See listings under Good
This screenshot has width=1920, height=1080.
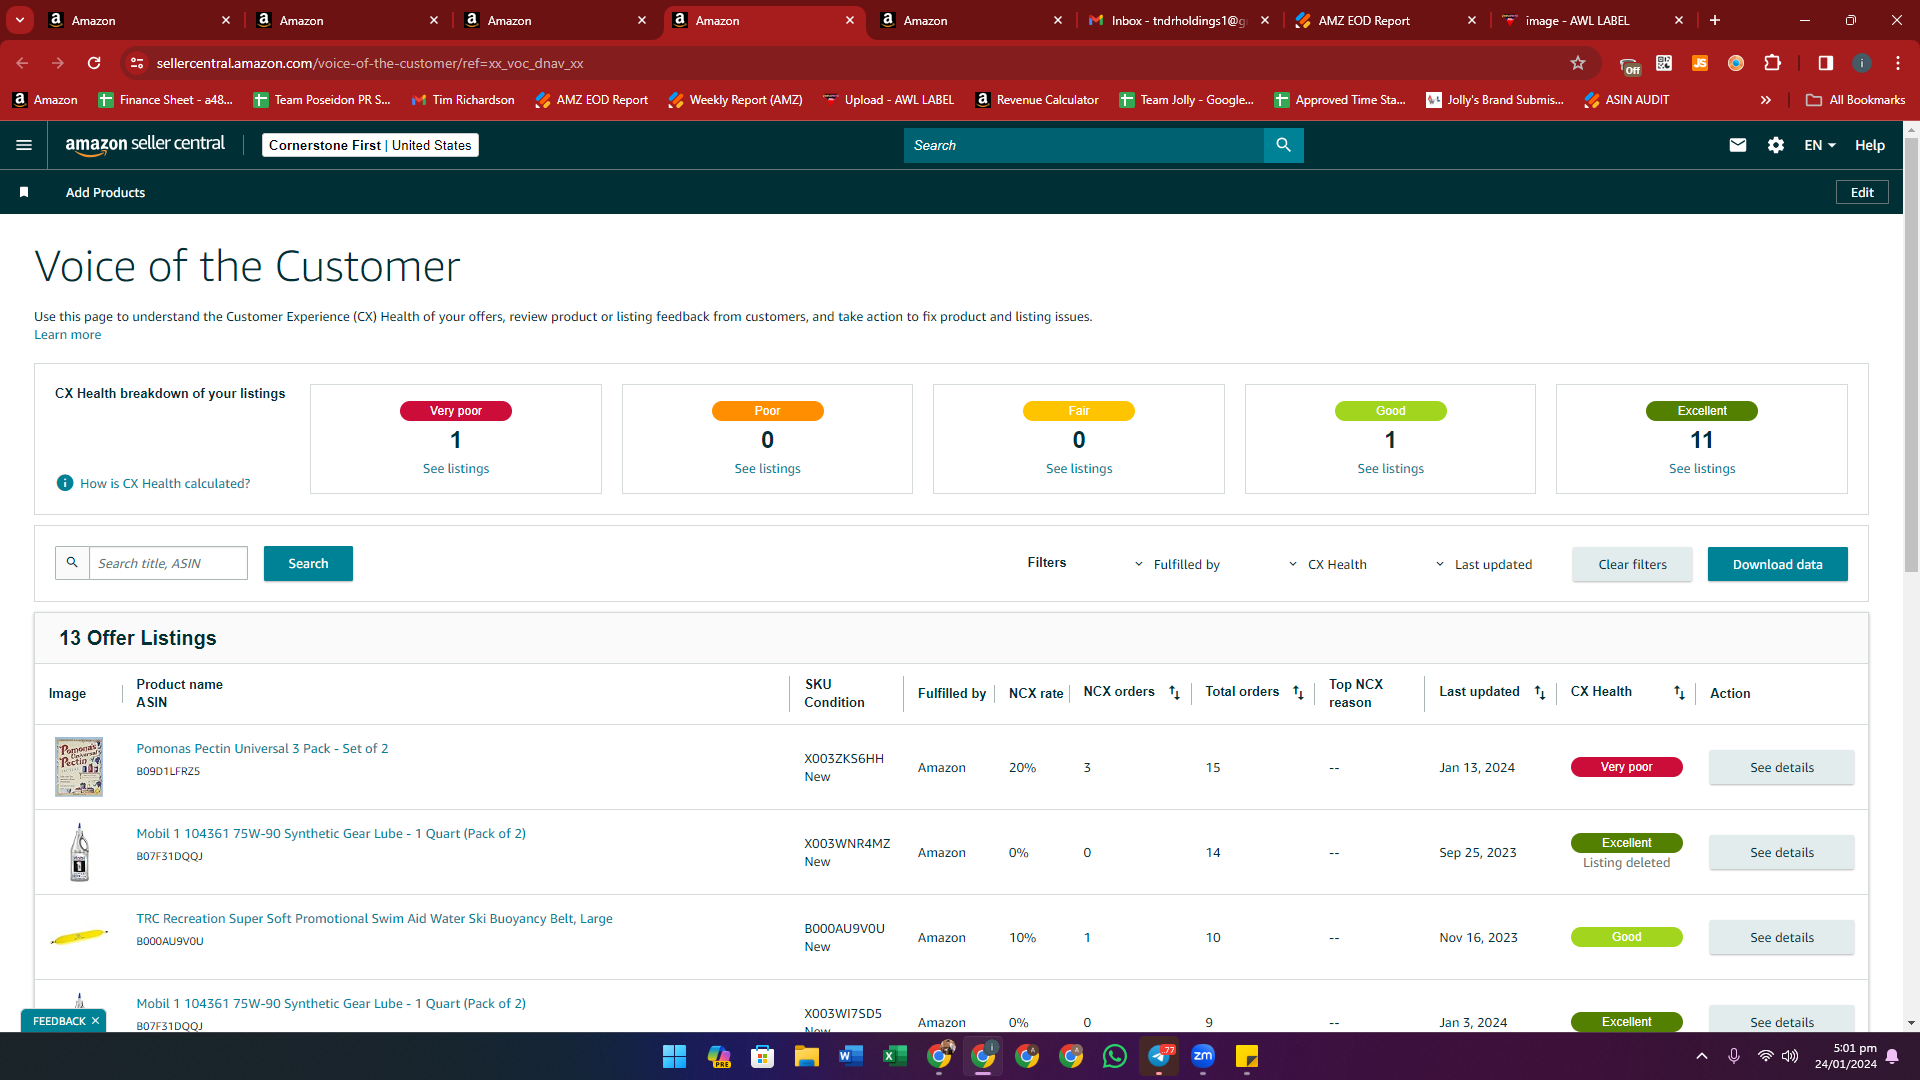coord(1390,468)
